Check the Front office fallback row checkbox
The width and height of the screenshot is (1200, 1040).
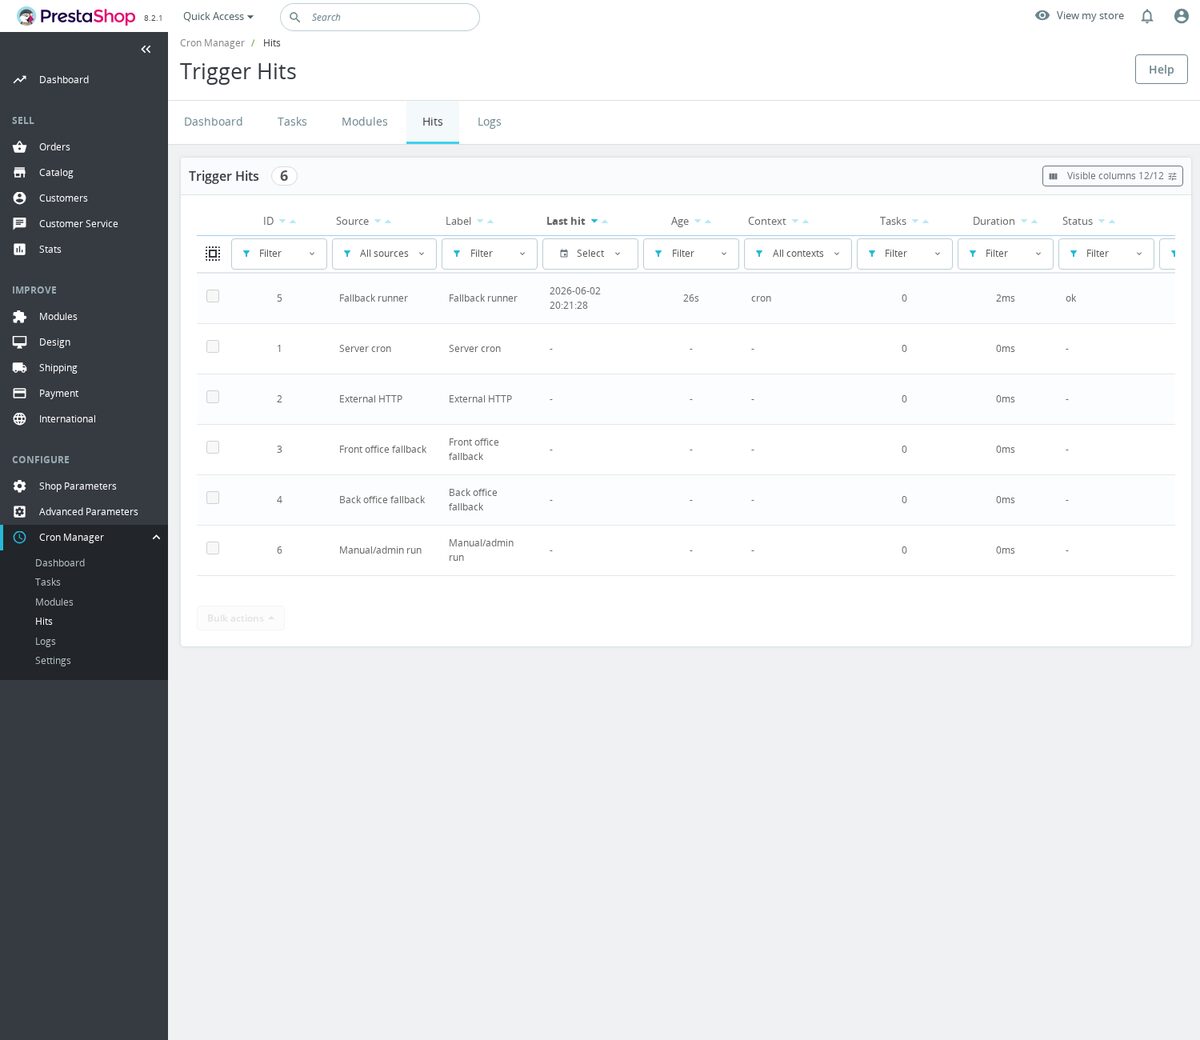click(x=212, y=447)
